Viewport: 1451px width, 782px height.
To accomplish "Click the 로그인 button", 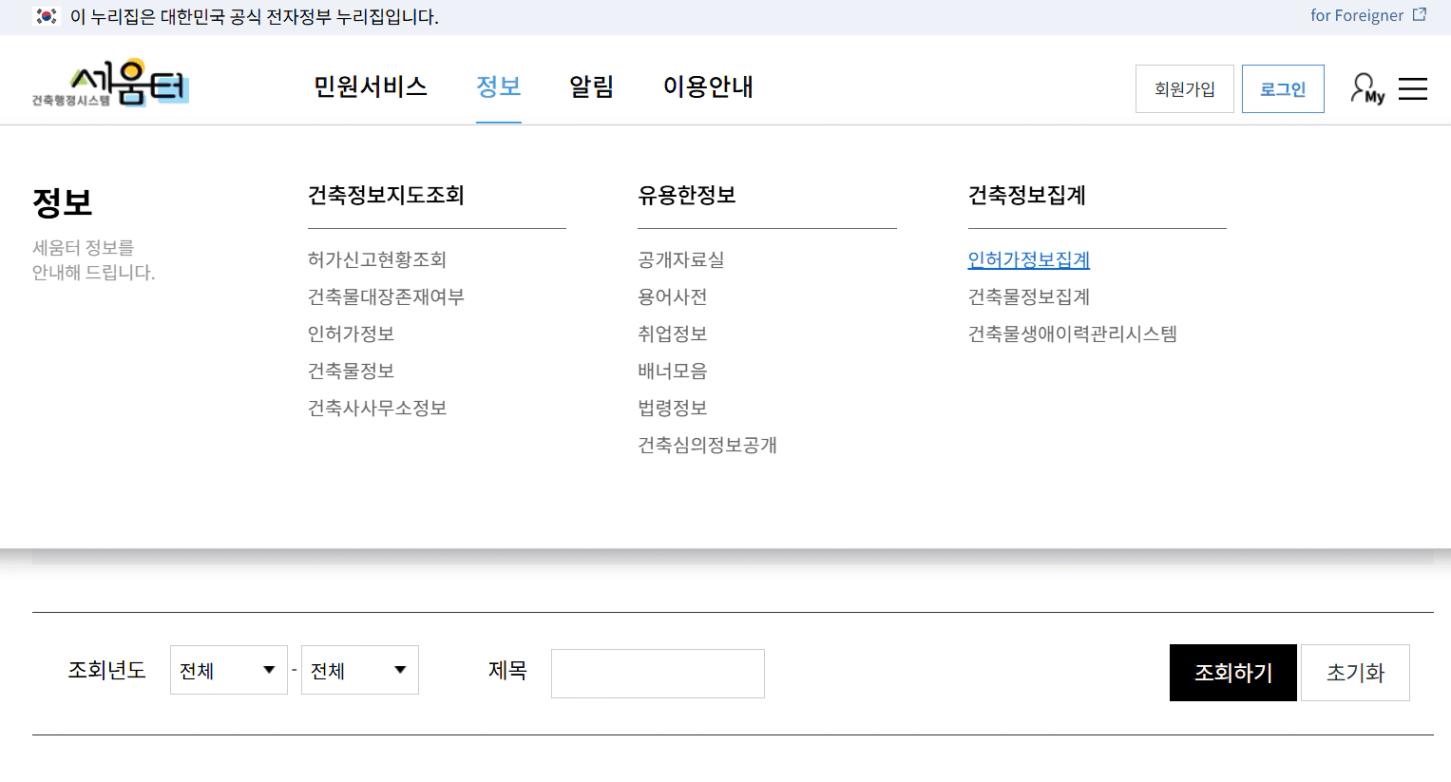I will [x=1283, y=89].
